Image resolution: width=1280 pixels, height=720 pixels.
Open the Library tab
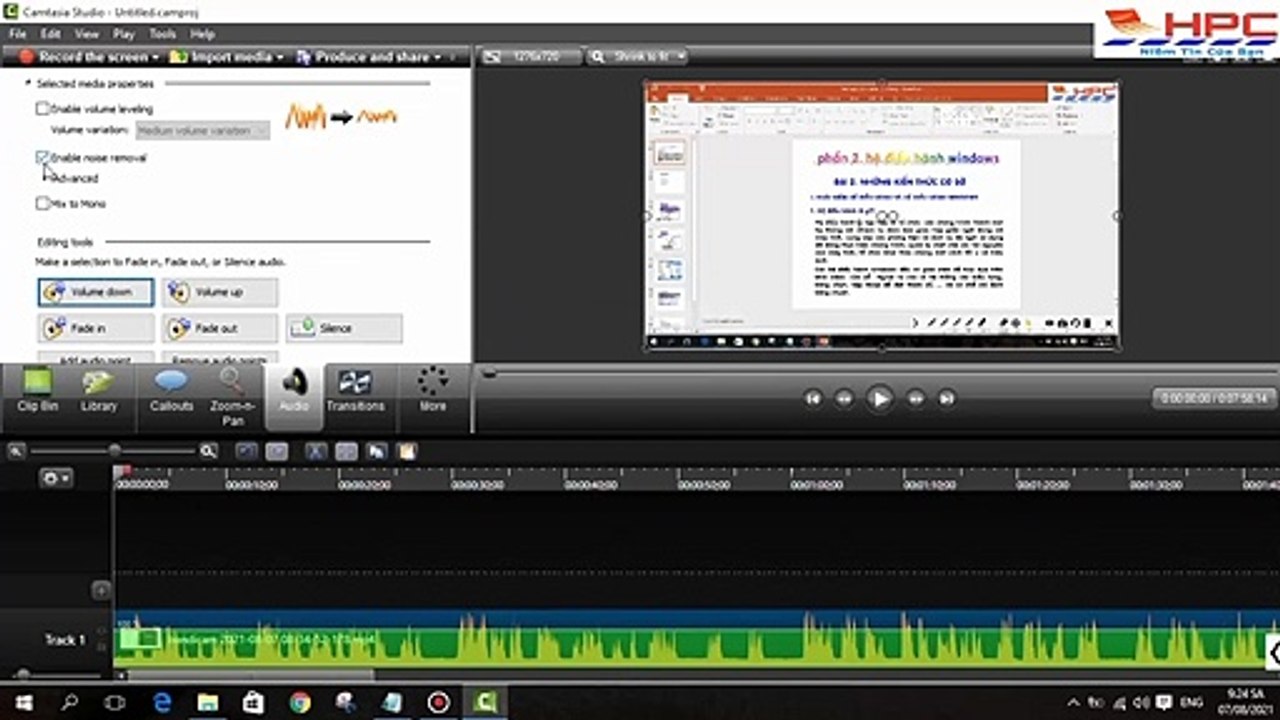(99, 392)
